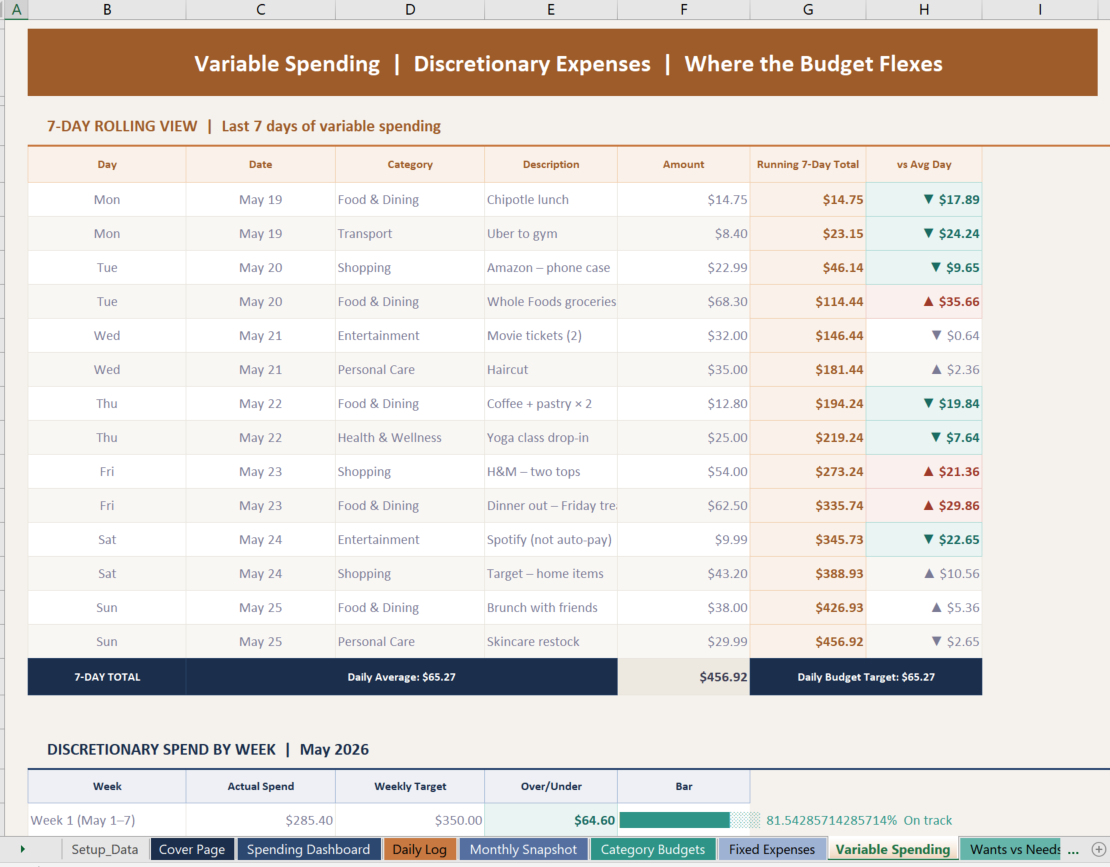The image size is (1110, 867).
Task: Select column F header
Action: (684, 10)
